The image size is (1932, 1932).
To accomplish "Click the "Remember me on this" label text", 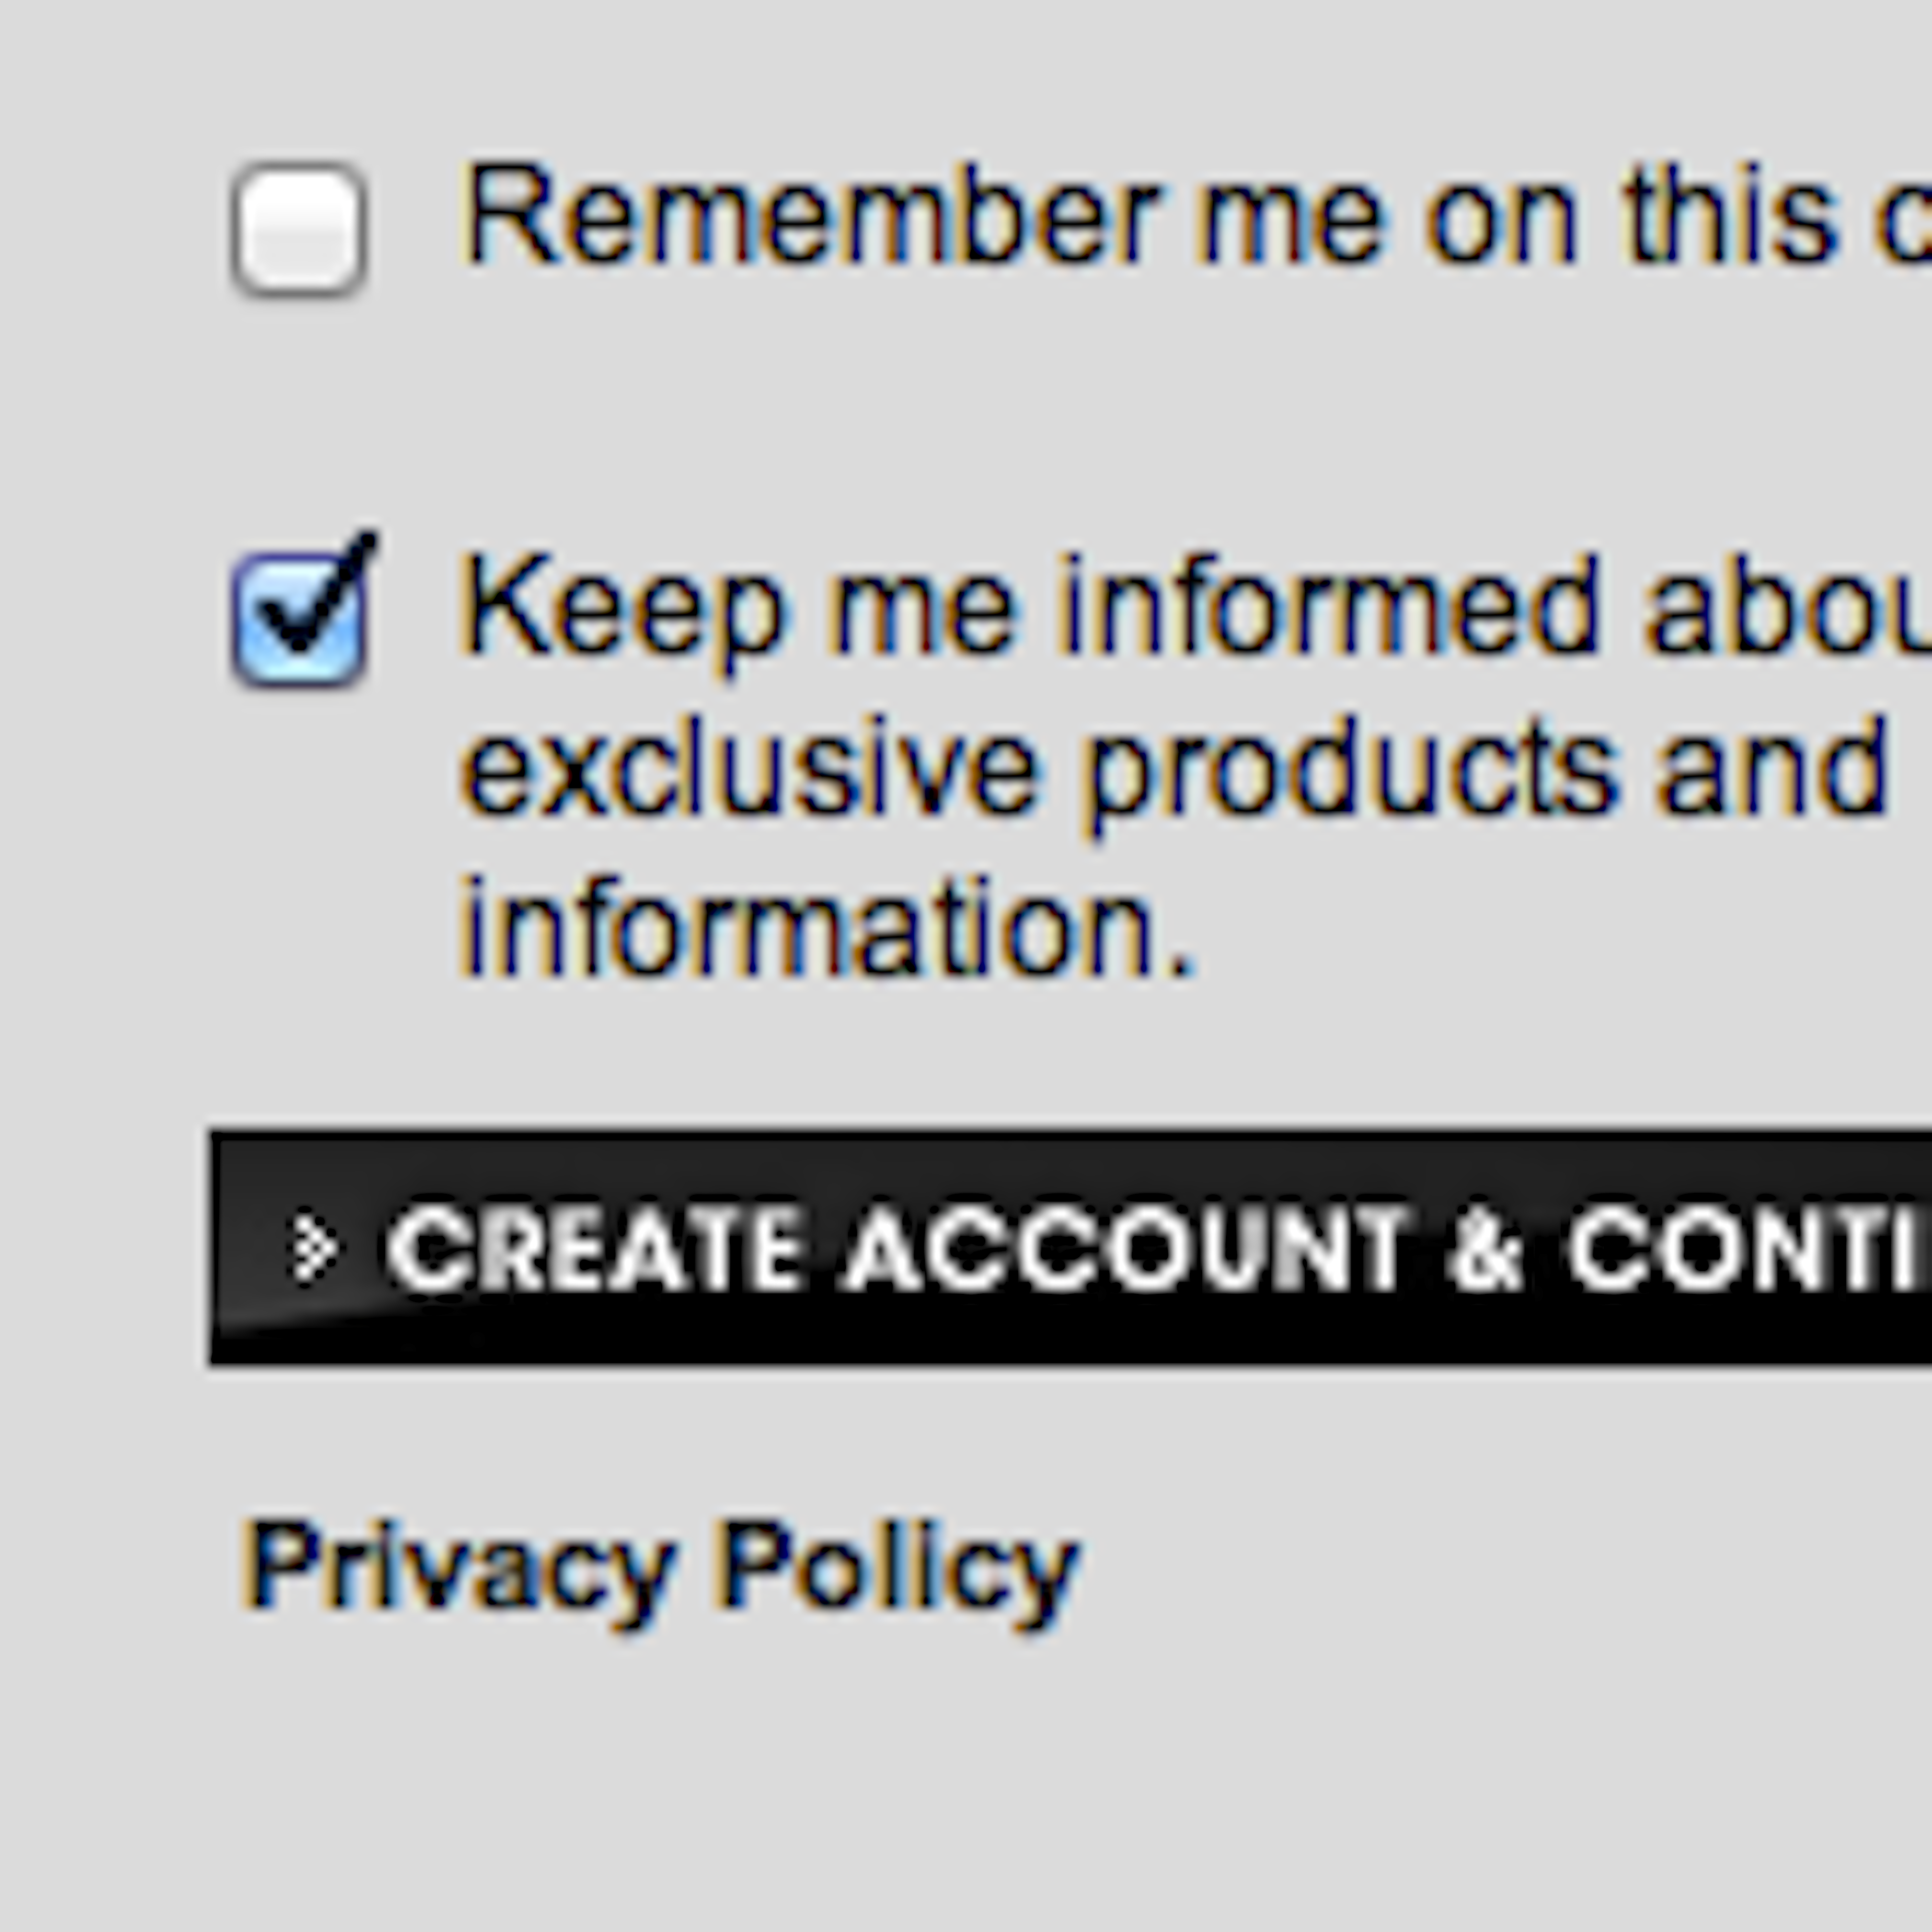I will click(x=1150, y=216).
